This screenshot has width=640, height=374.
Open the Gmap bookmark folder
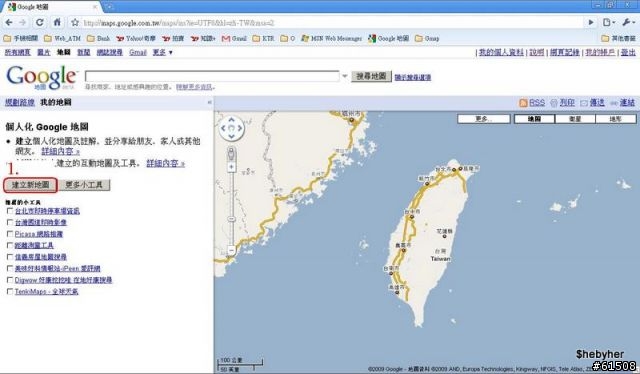tap(427, 38)
